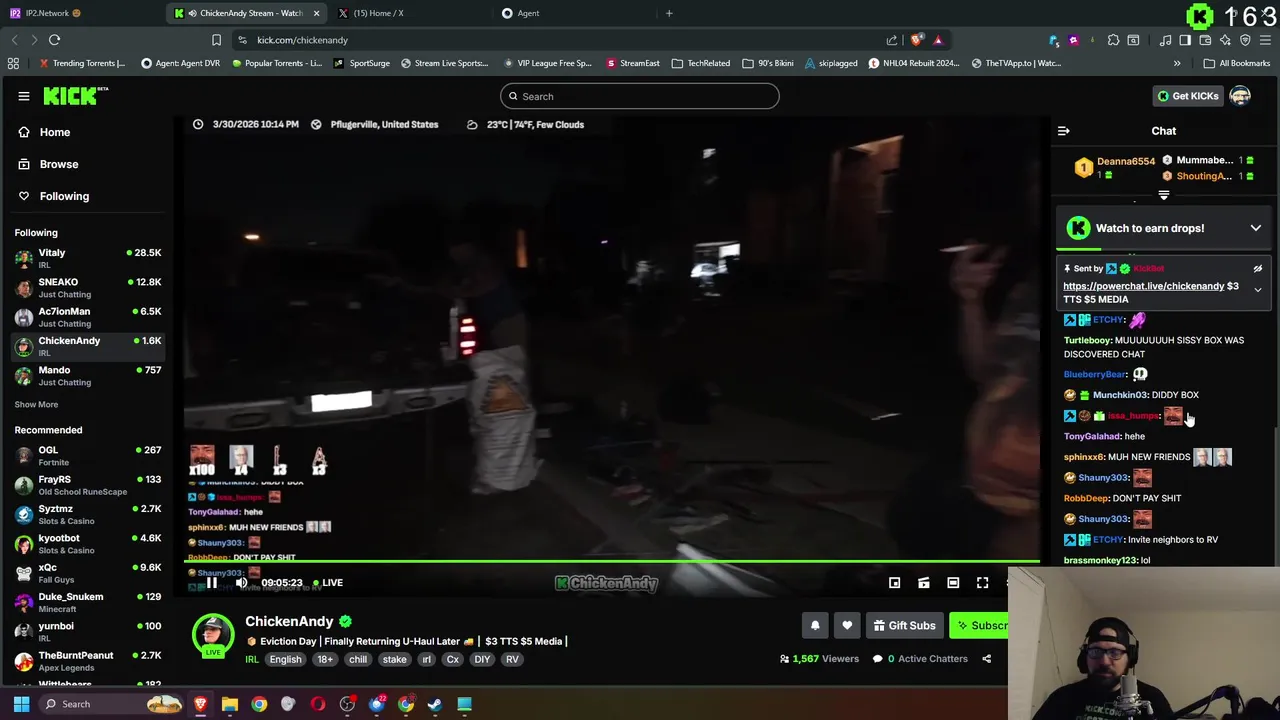Expand the pinned message chevron
1280x720 pixels.
pyautogui.click(x=1258, y=290)
